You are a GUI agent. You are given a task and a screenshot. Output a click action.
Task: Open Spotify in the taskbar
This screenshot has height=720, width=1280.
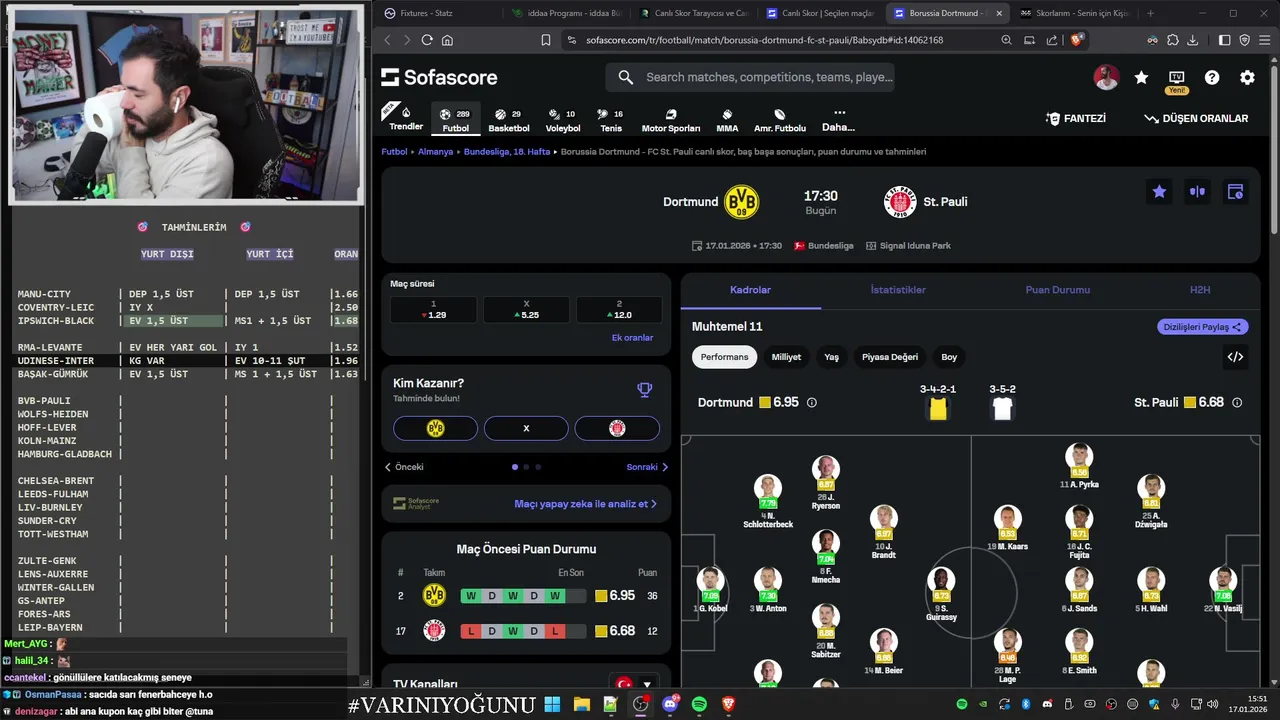[699, 704]
